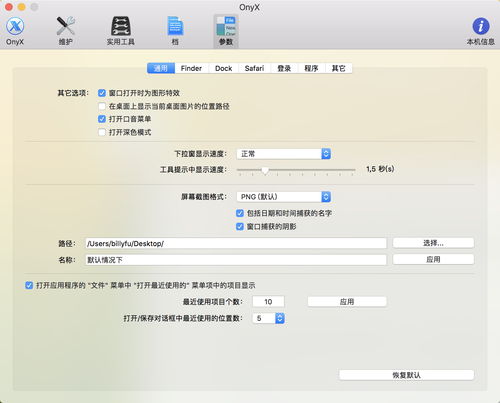Screen dimensions: 500x403
Task: Click the 恢复默认 restore defaults button
Action: pyautogui.click(x=406, y=375)
